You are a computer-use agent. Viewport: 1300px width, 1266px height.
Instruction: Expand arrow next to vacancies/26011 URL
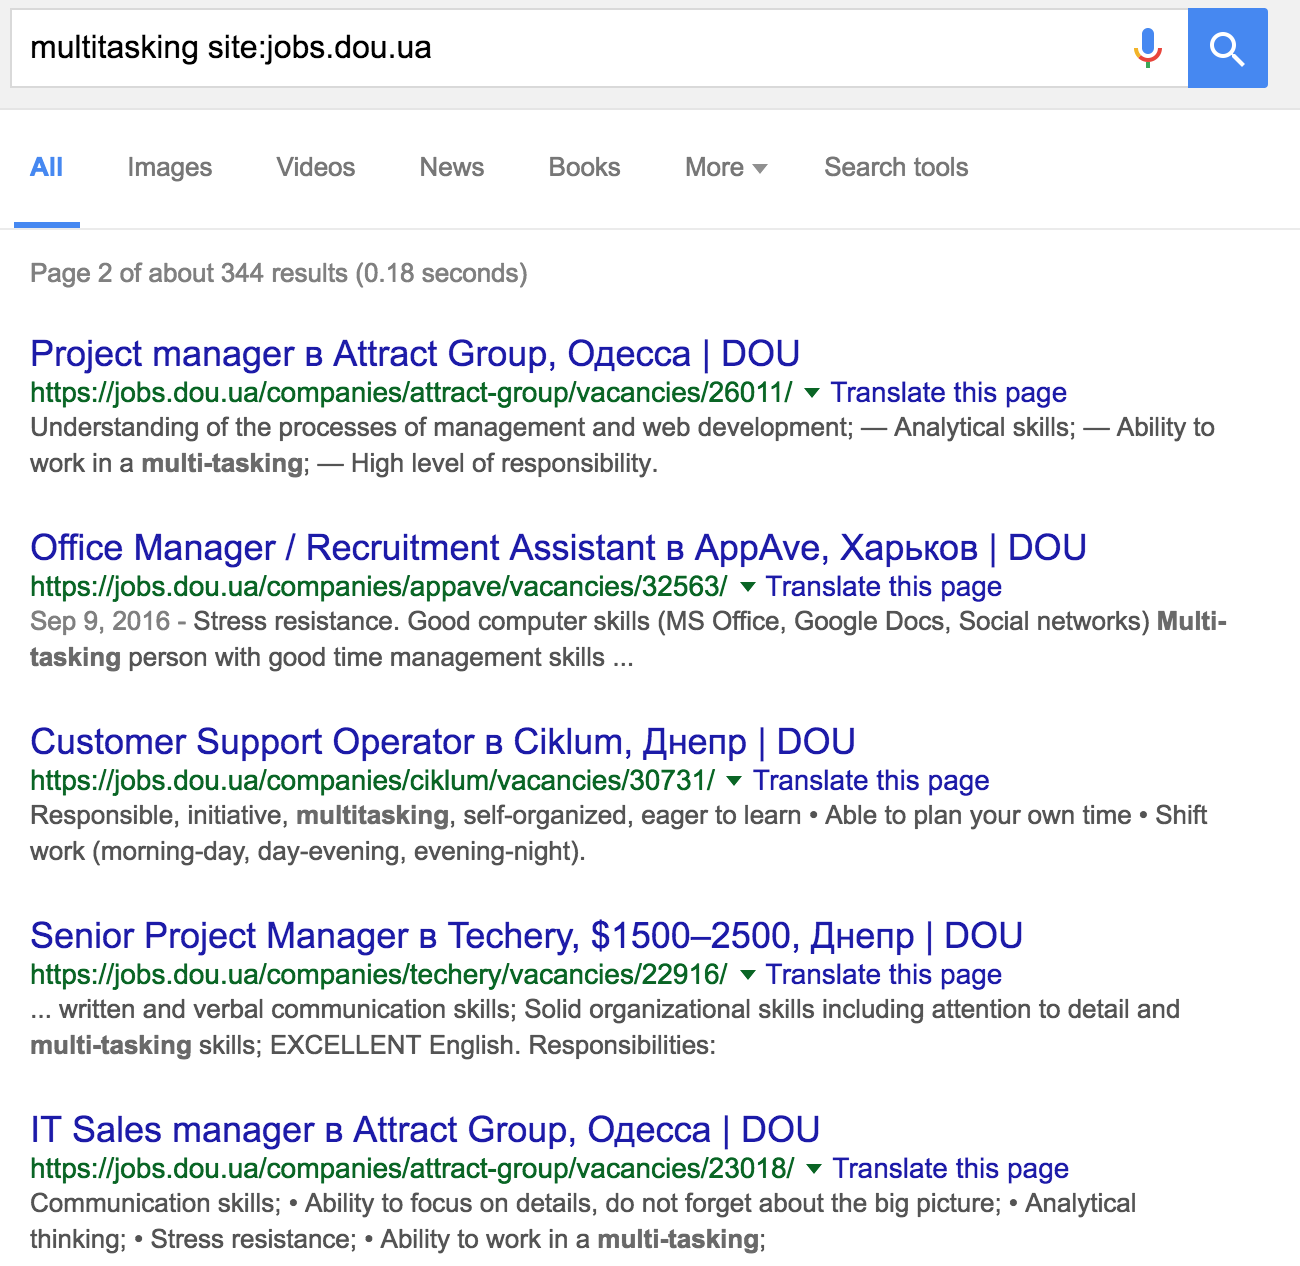coord(811,393)
